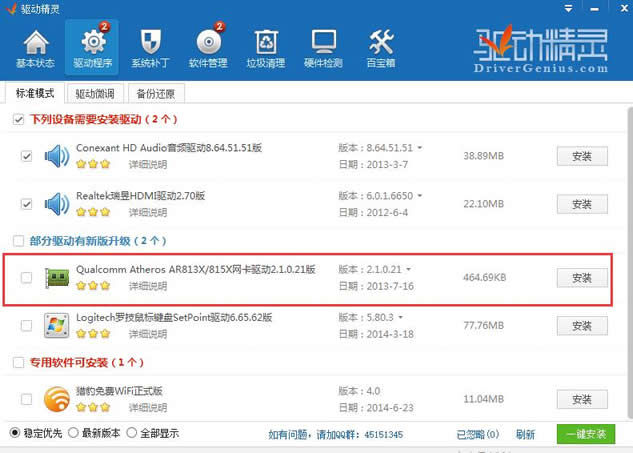
Task: Select the 驱动程序 gear icon
Action: [92, 42]
